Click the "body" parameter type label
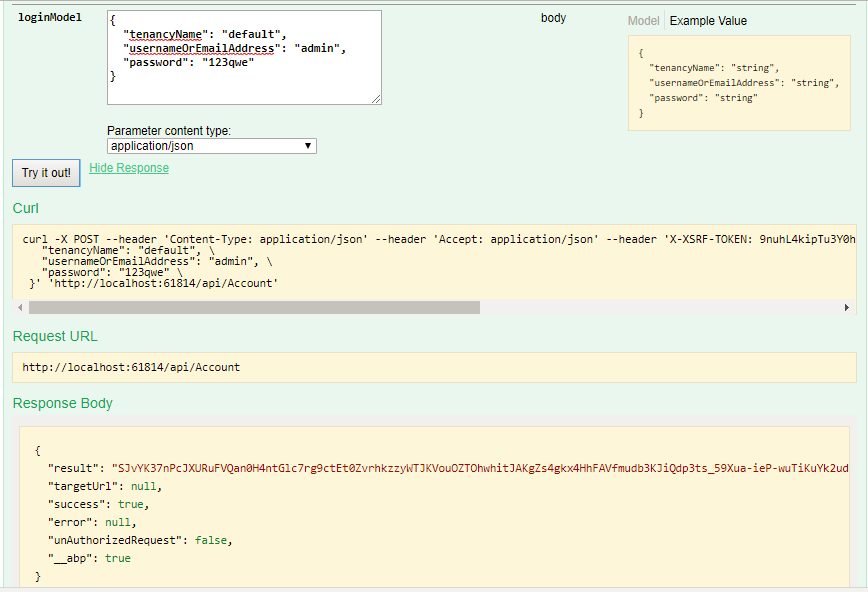Image resolution: width=868 pixels, height=592 pixels. click(x=554, y=17)
